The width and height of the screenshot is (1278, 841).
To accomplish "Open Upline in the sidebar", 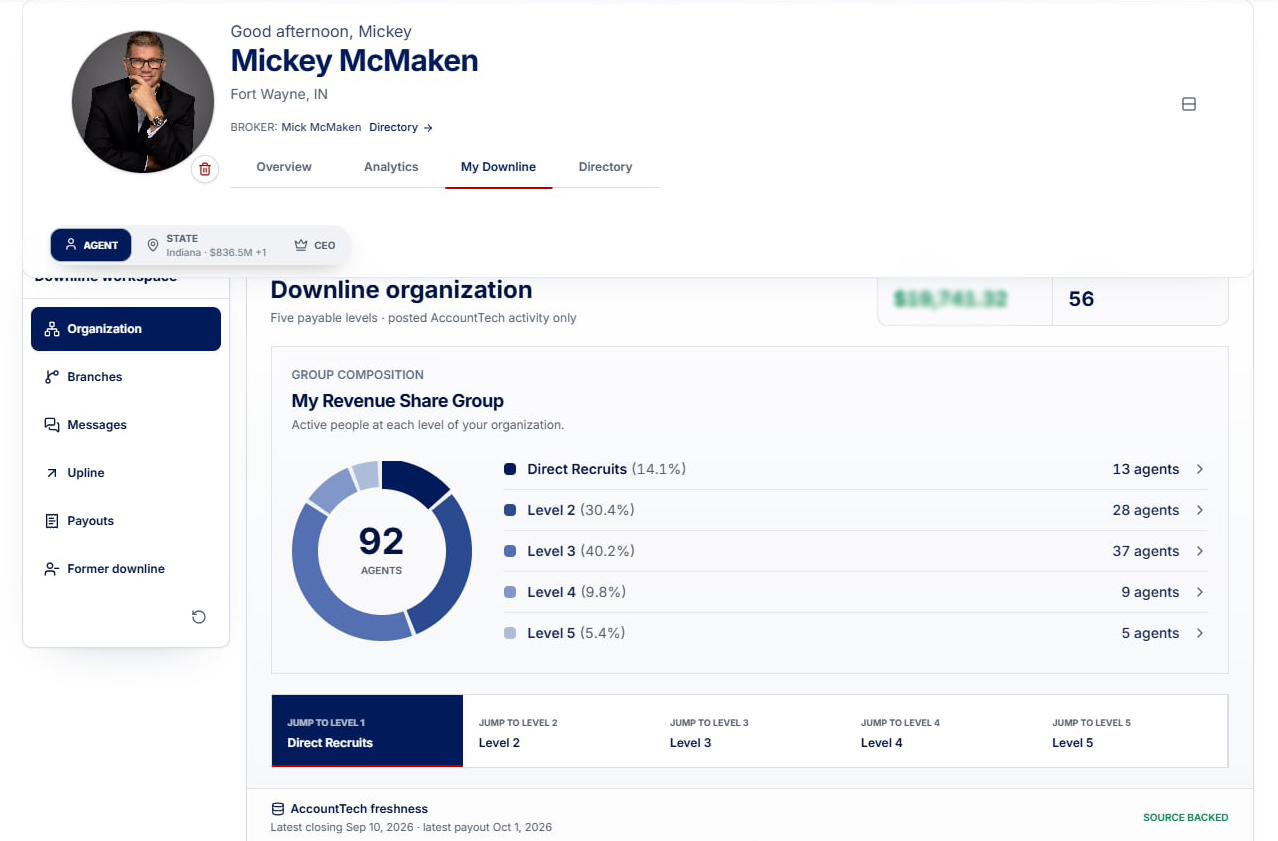I will (126, 473).
